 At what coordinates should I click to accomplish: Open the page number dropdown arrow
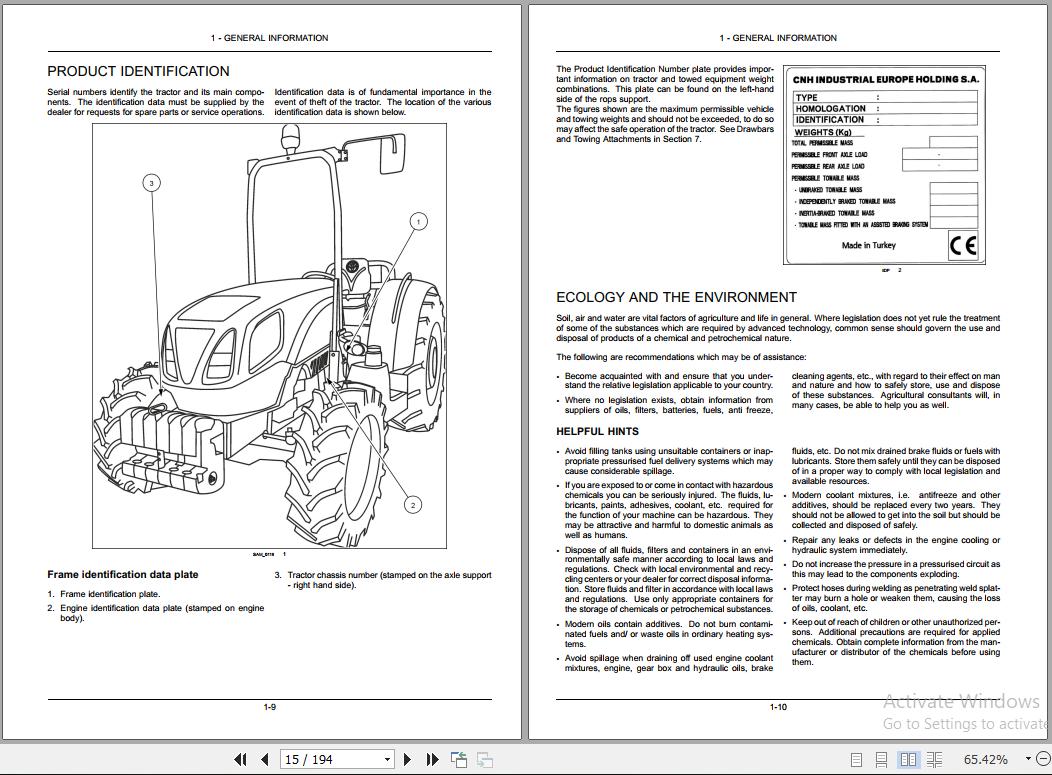click(x=387, y=760)
